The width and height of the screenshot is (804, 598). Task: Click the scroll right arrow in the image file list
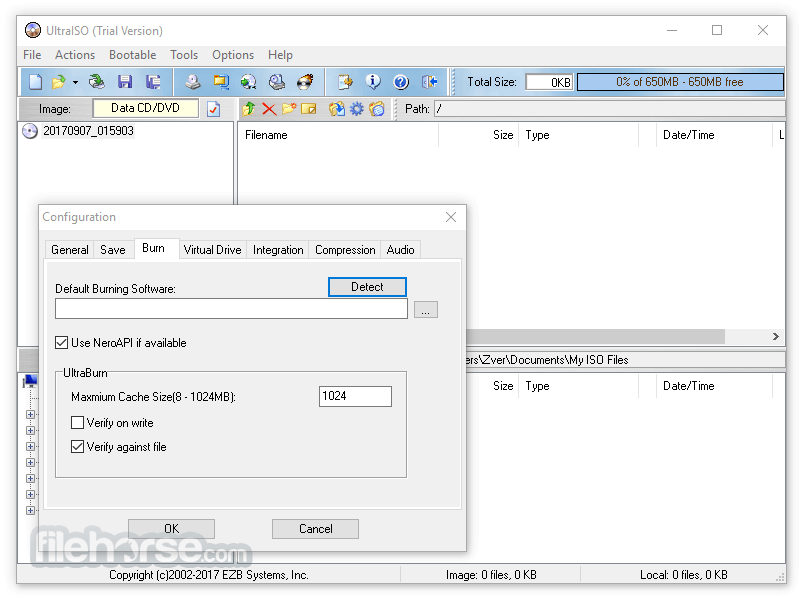click(775, 336)
